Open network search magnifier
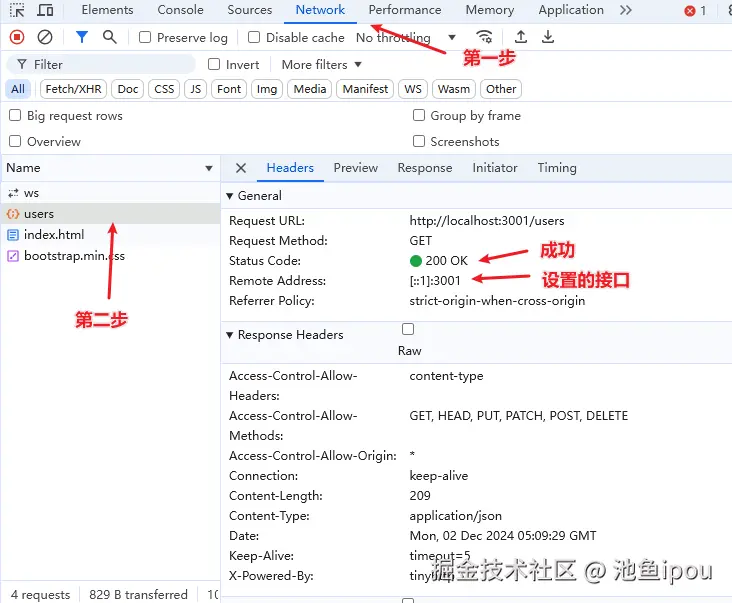 pos(110,37)
